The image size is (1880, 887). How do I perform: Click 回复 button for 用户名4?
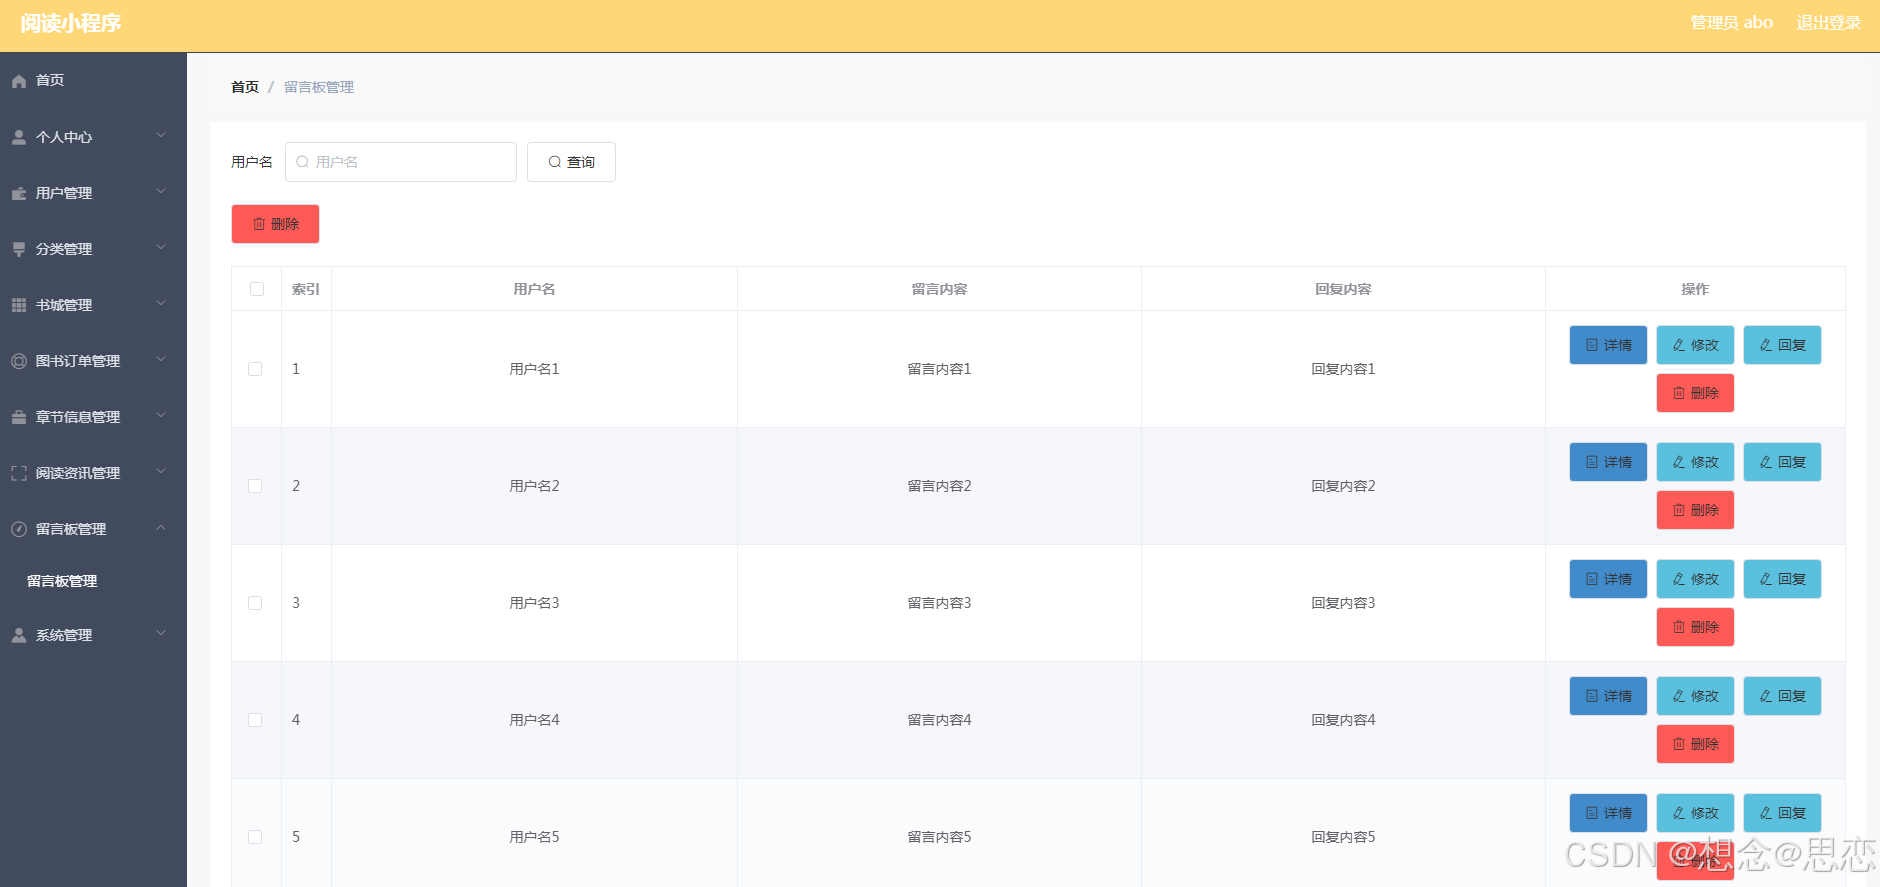1782,696
